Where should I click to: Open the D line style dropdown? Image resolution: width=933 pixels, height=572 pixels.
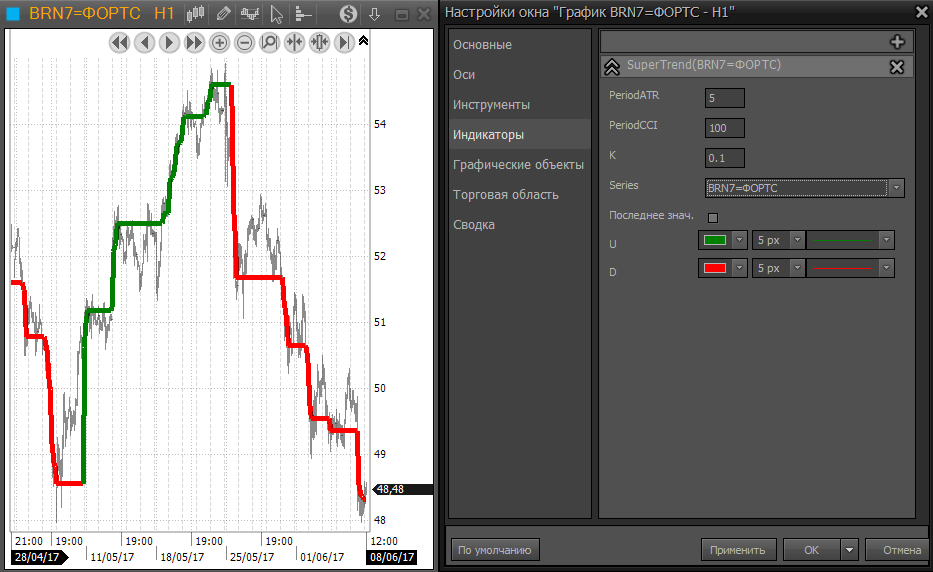click(x=885, y=268)
